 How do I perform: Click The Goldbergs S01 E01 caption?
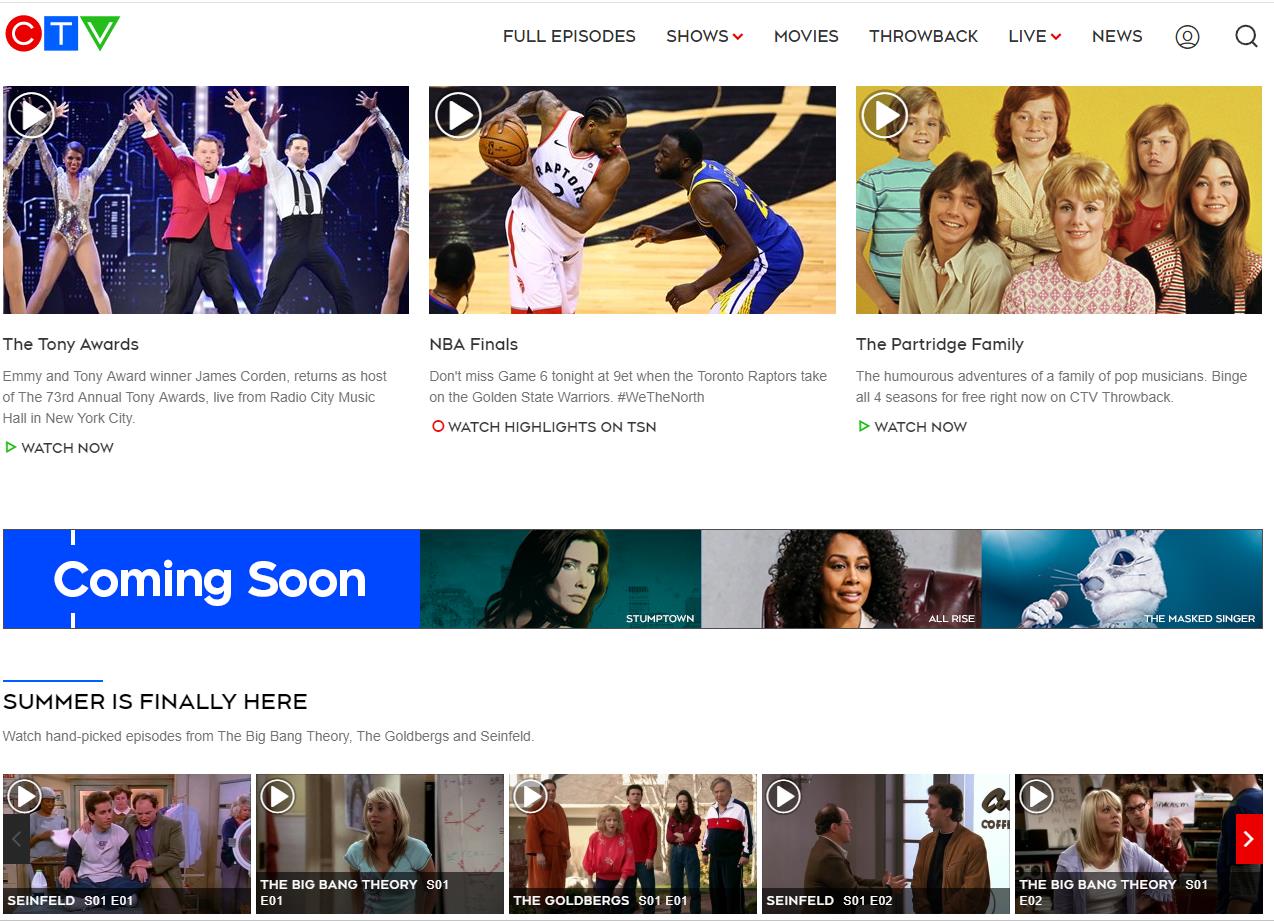(601, 900)
